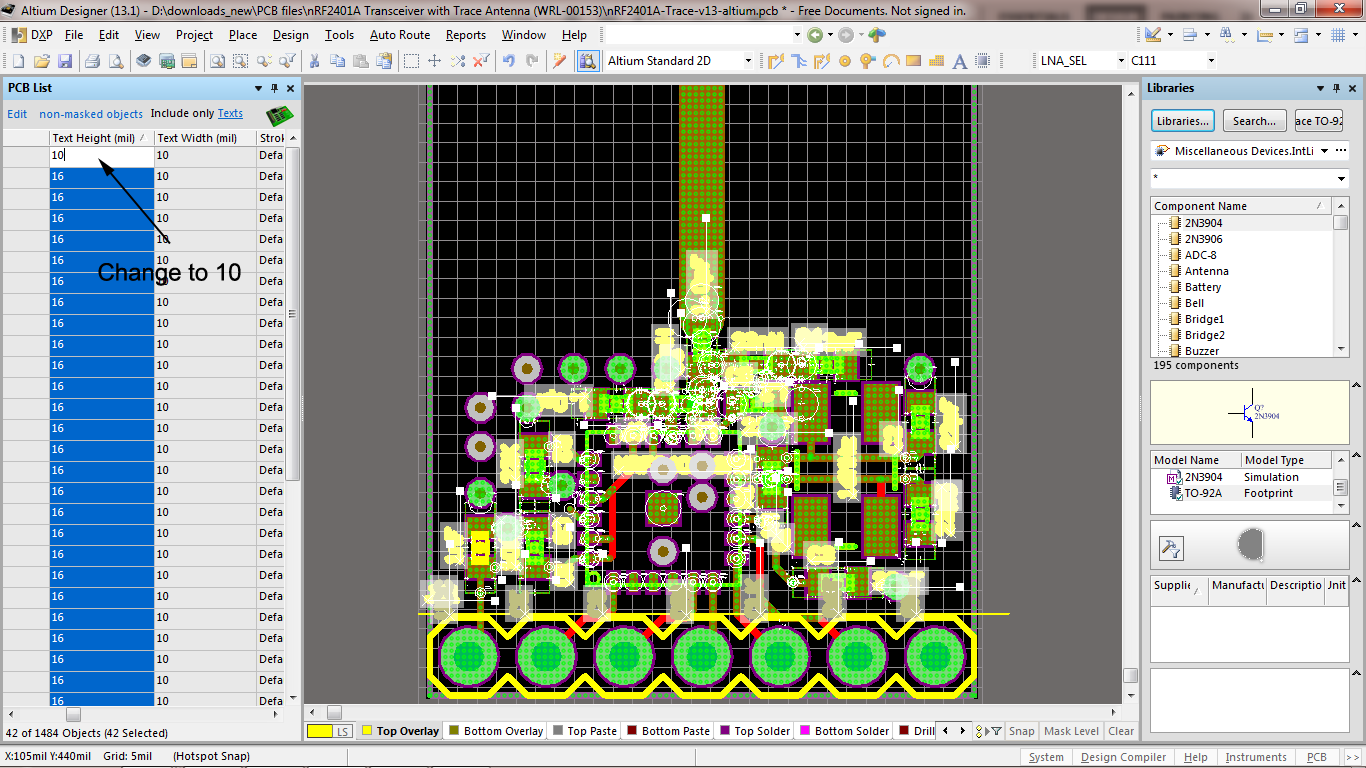
Task: Place a pad using the pad icon
Action: tap(844, 61)
